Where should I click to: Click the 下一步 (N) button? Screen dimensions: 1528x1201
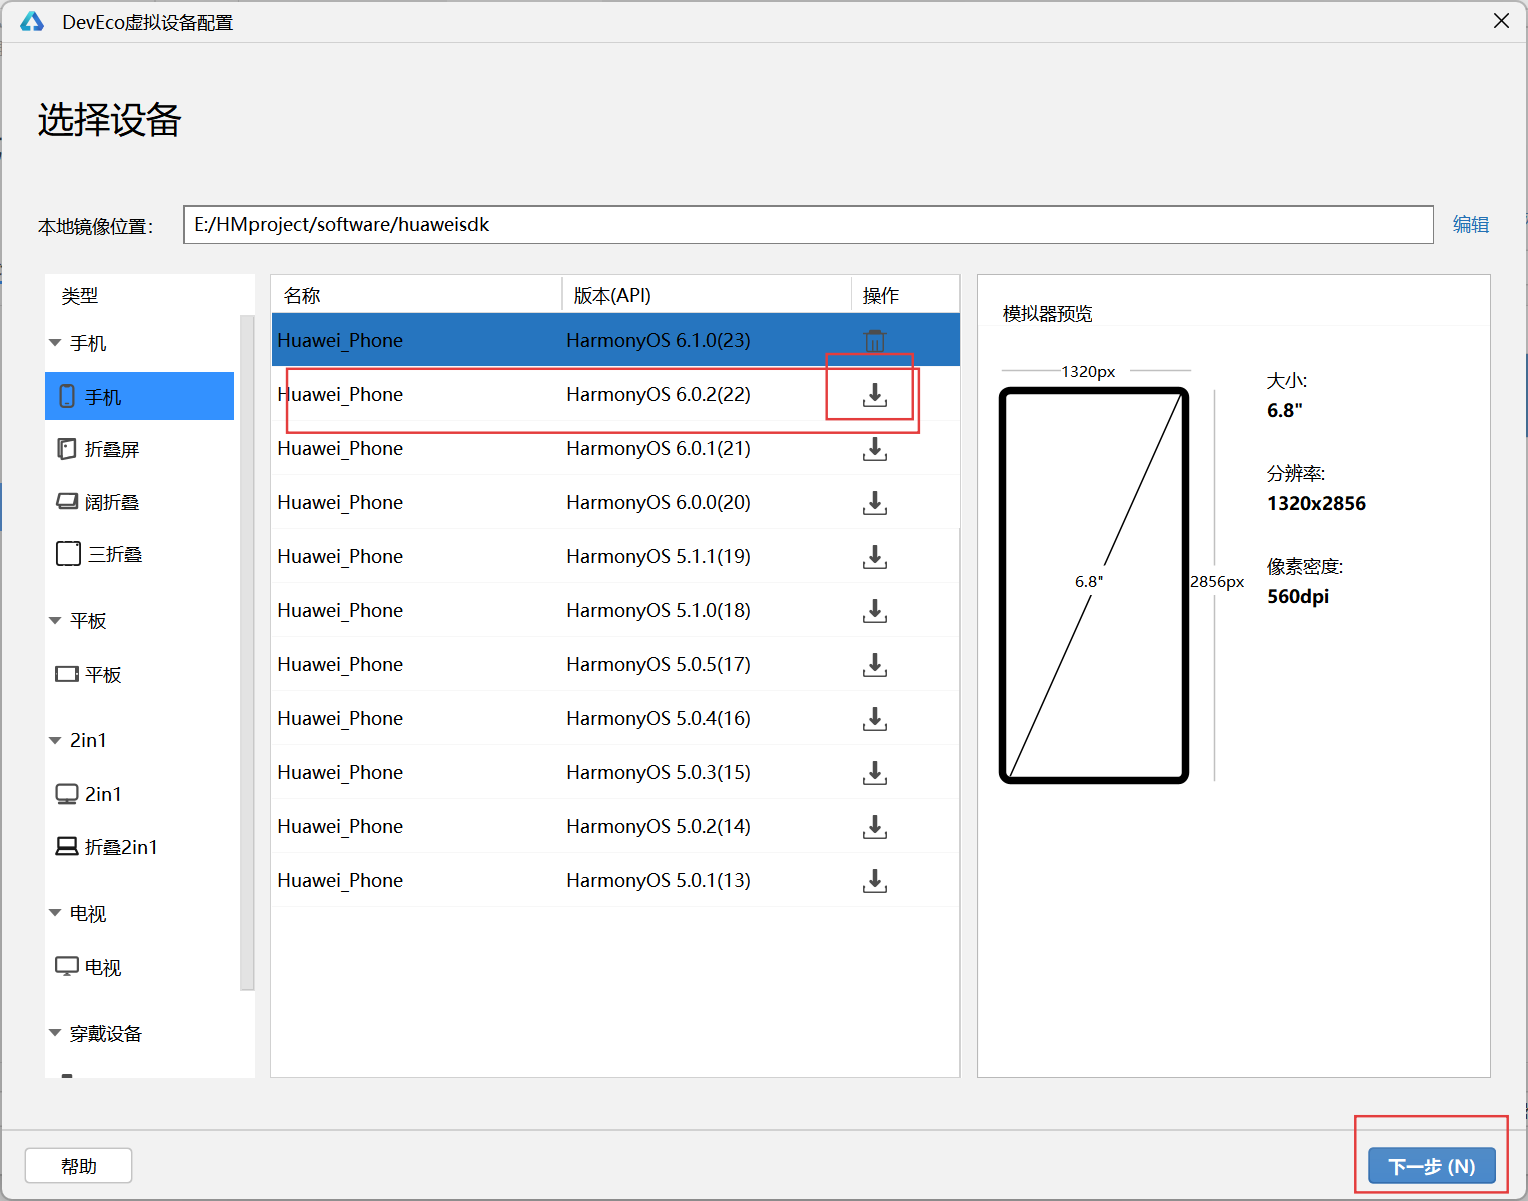(x=1432, y=1166)
